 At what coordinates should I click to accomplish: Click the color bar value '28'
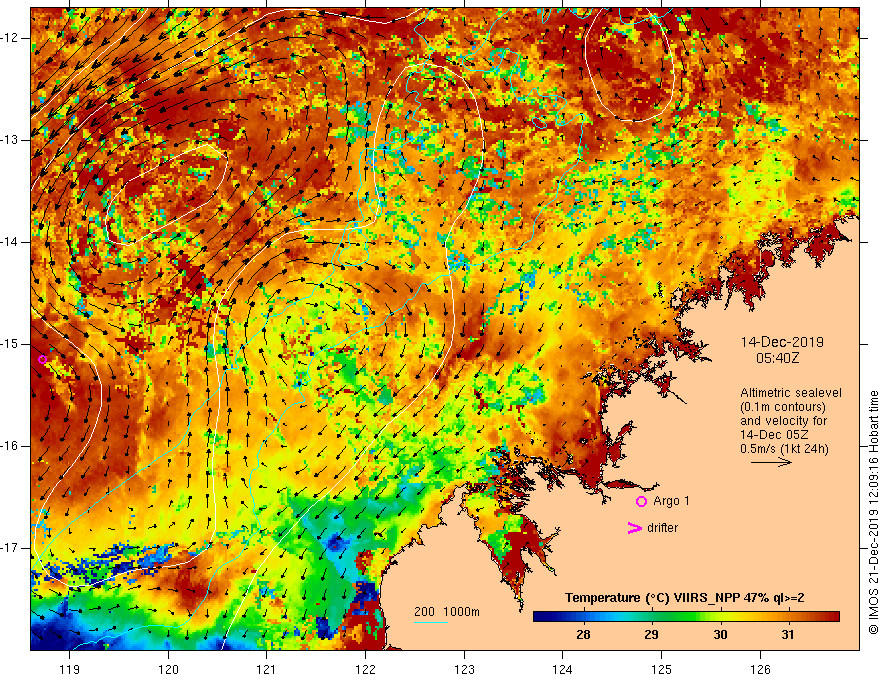[583, 635]
